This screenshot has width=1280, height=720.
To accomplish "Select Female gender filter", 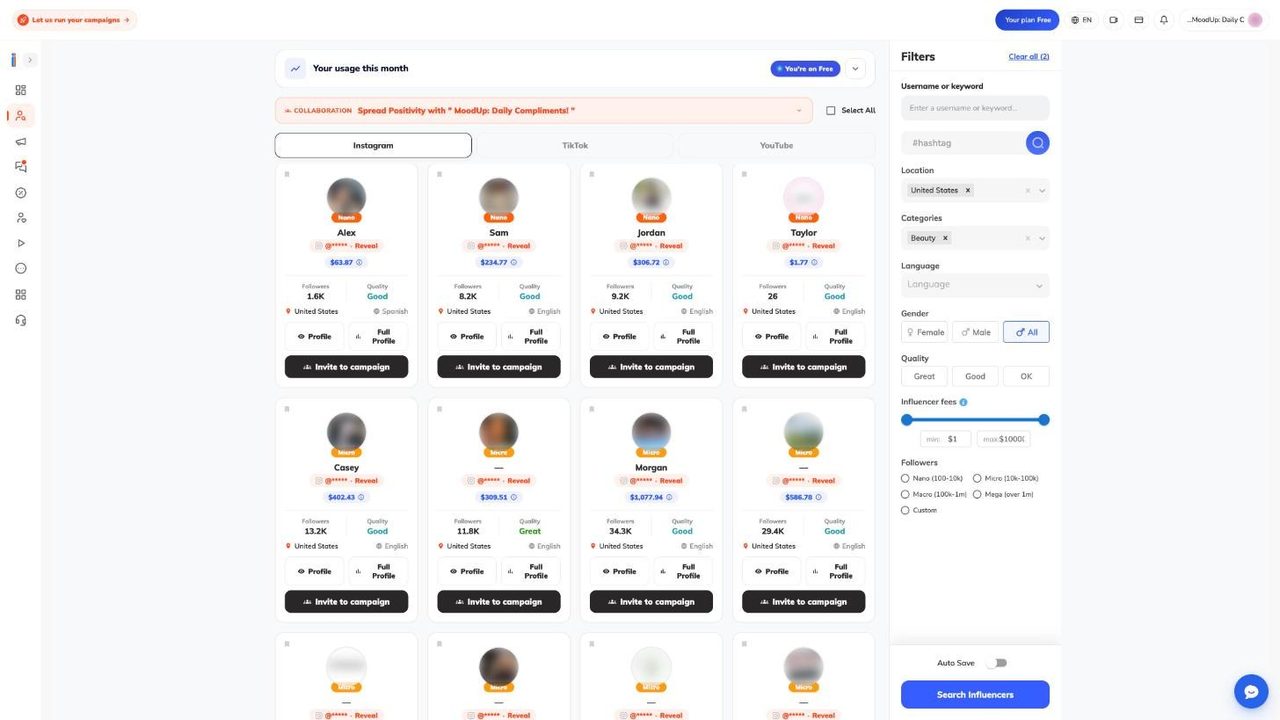I will pyautogui.click(x=924, y=332).
